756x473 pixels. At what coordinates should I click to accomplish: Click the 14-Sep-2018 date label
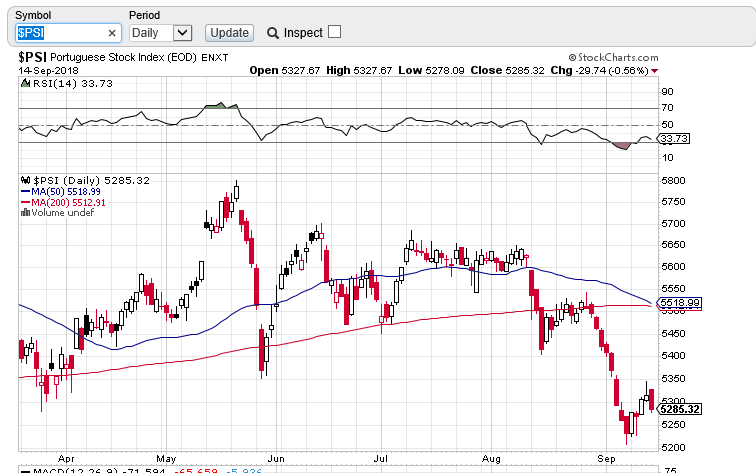[x=48, y=70]
